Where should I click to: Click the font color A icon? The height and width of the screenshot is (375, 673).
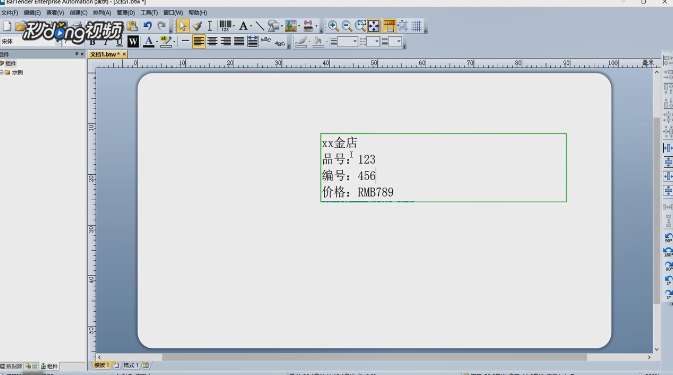149,42
